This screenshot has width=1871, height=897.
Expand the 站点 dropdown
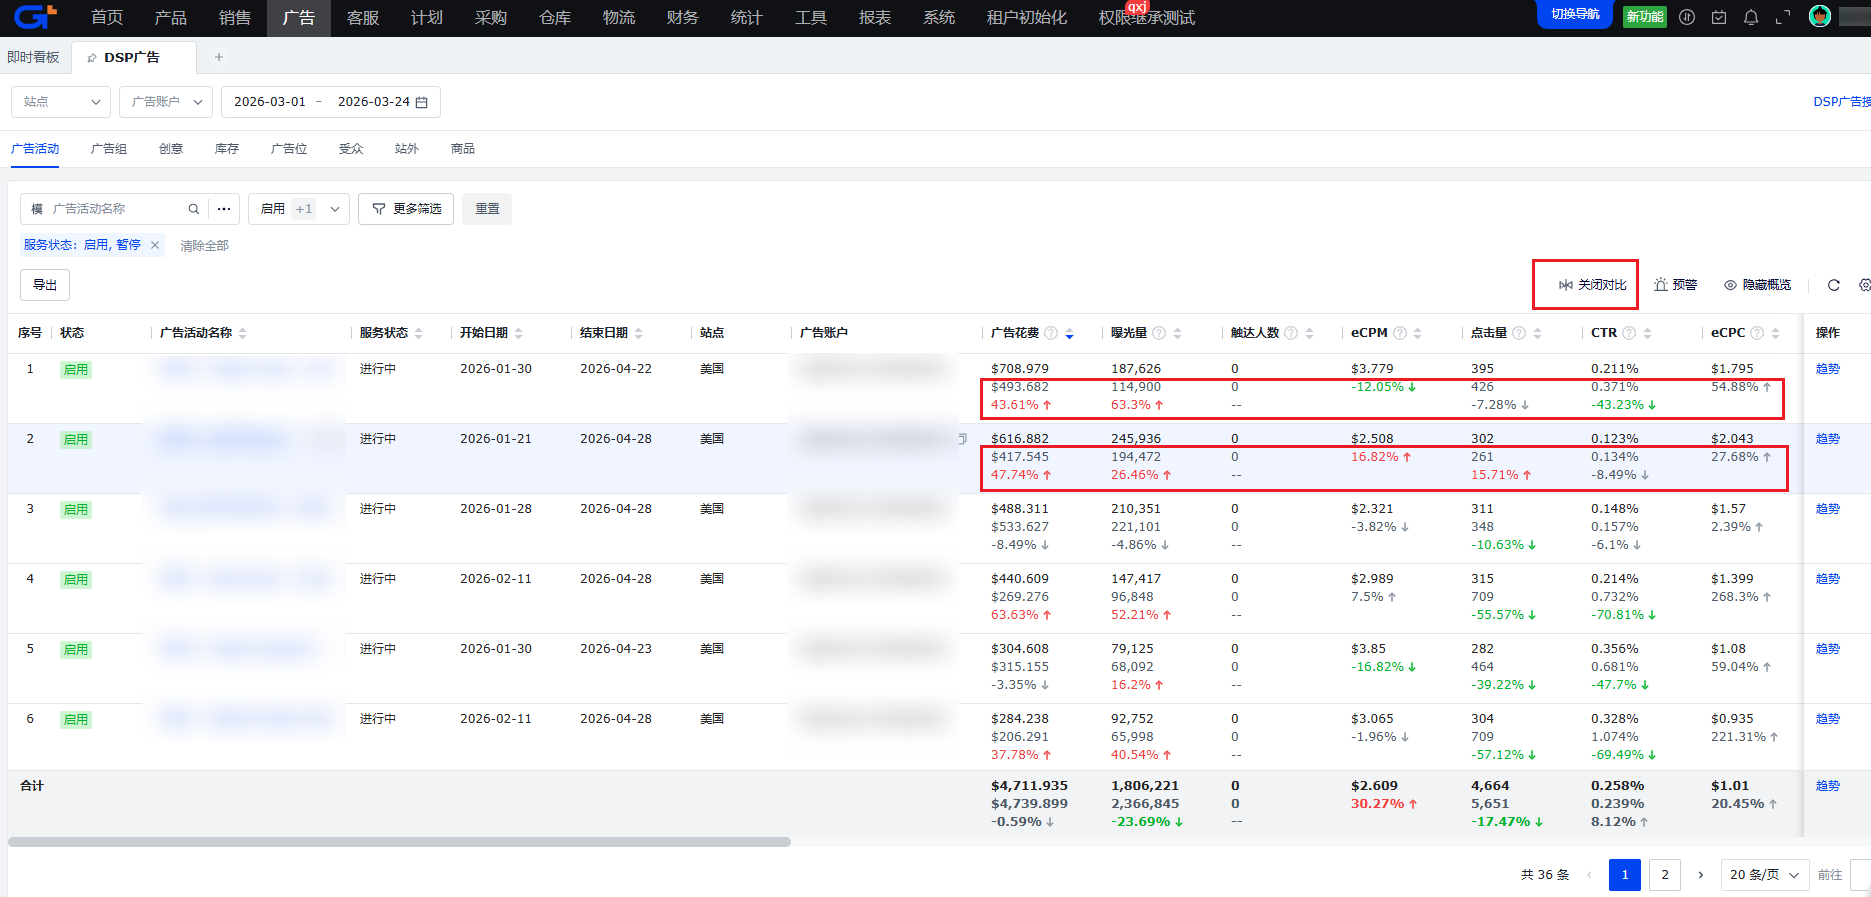tap(61, 102)
